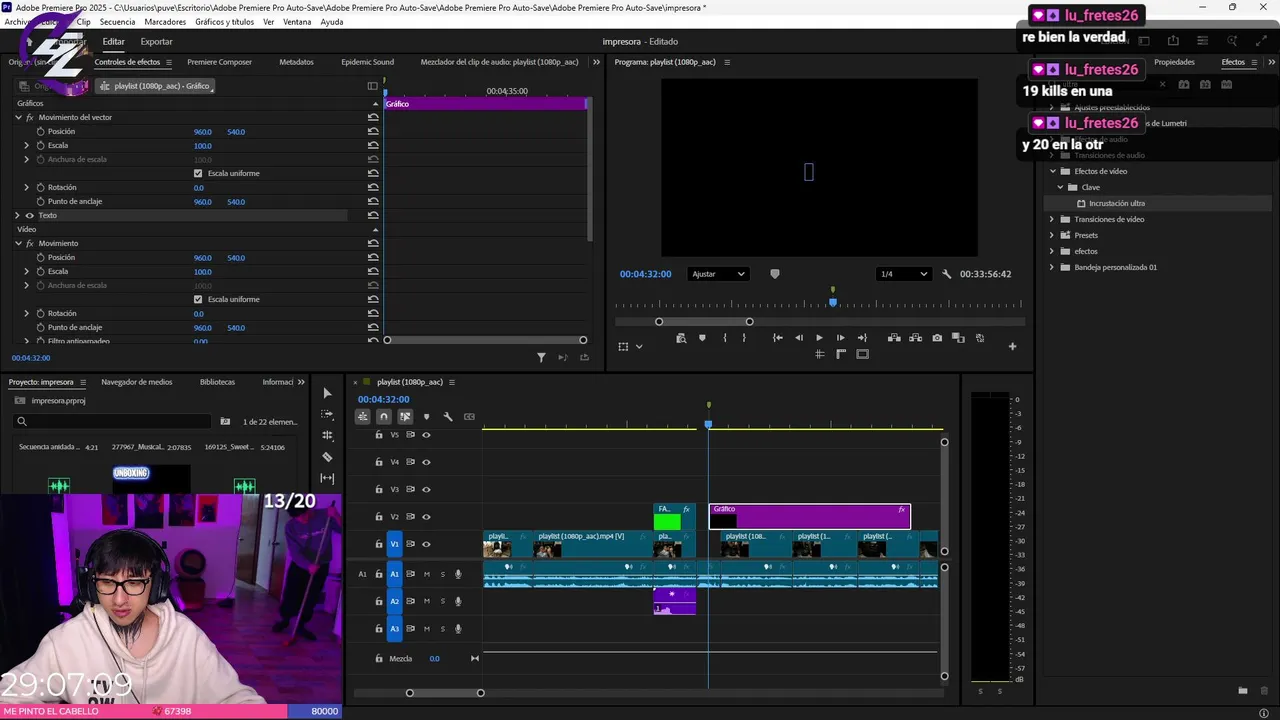Image resolution: width=1280 pixels, height=720 pixels.
Task: Click the closed captions track options icon
Action: pyautogui.click(x=469, y=417)
